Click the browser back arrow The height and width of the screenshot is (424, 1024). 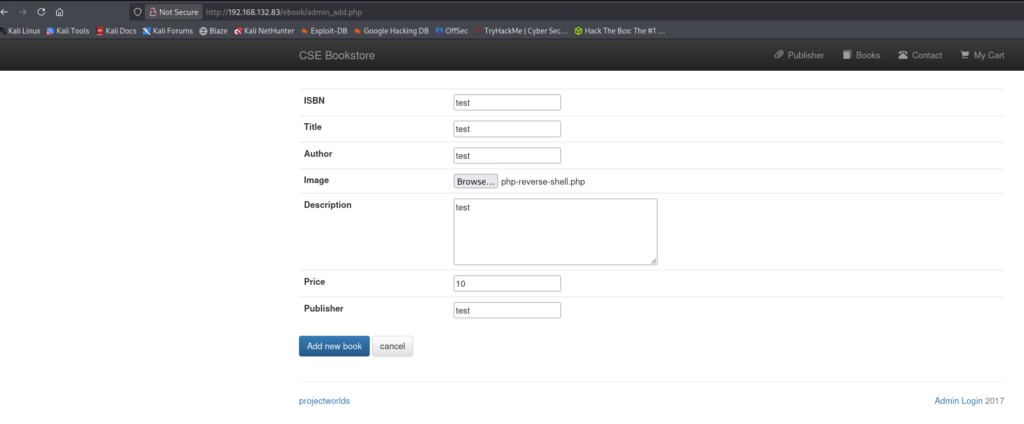coord(5,12)
